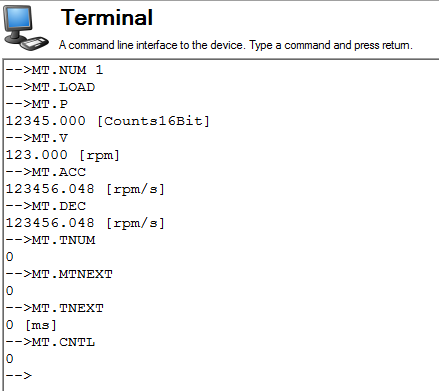Click the MT.NUM 1 command line
Viewport: 439px width, 391px height.
point(55,70)
